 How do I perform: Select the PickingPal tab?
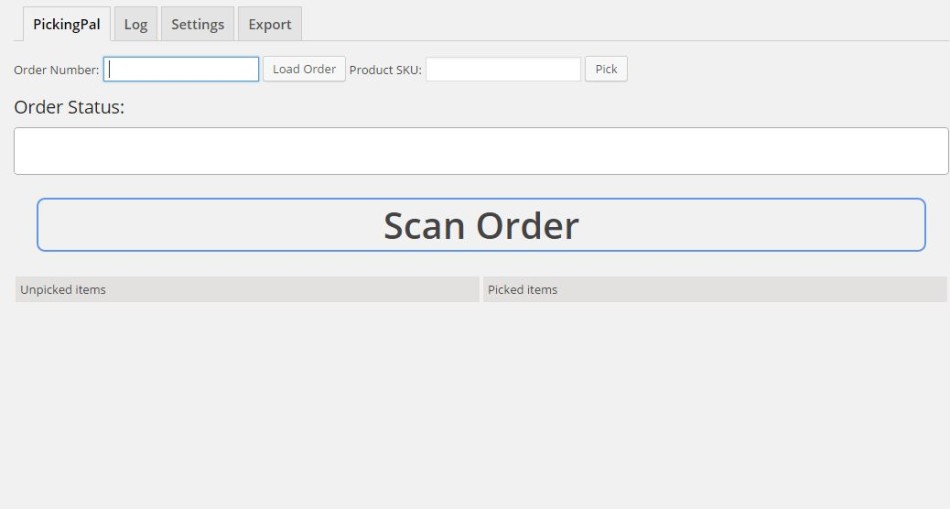[x=66, y=25]
